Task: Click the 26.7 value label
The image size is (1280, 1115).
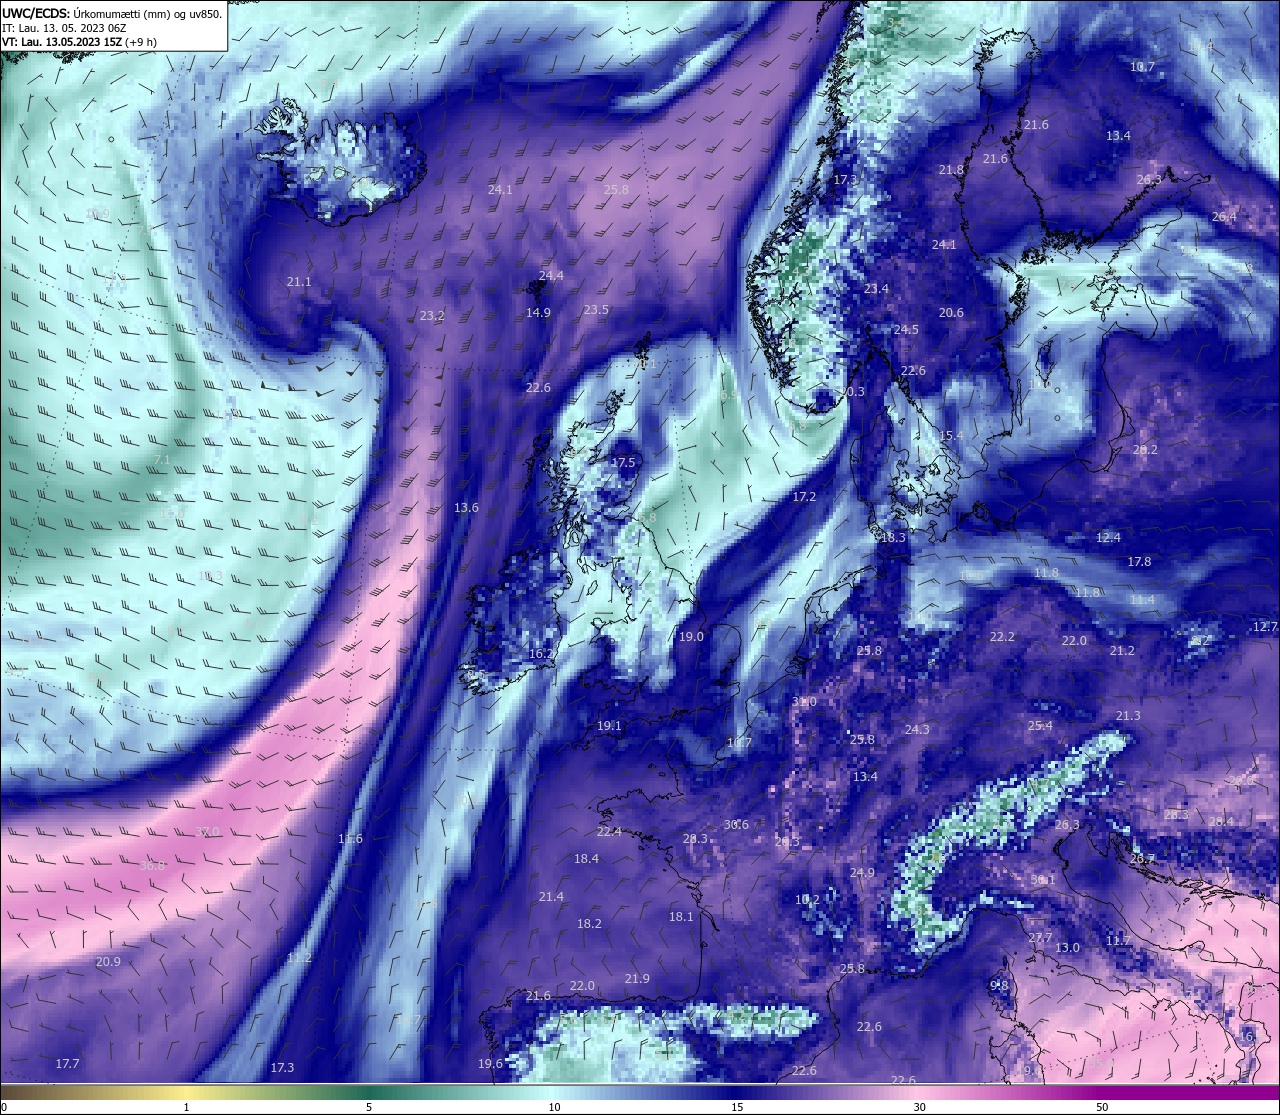Action: click(x=1142, y=858)
